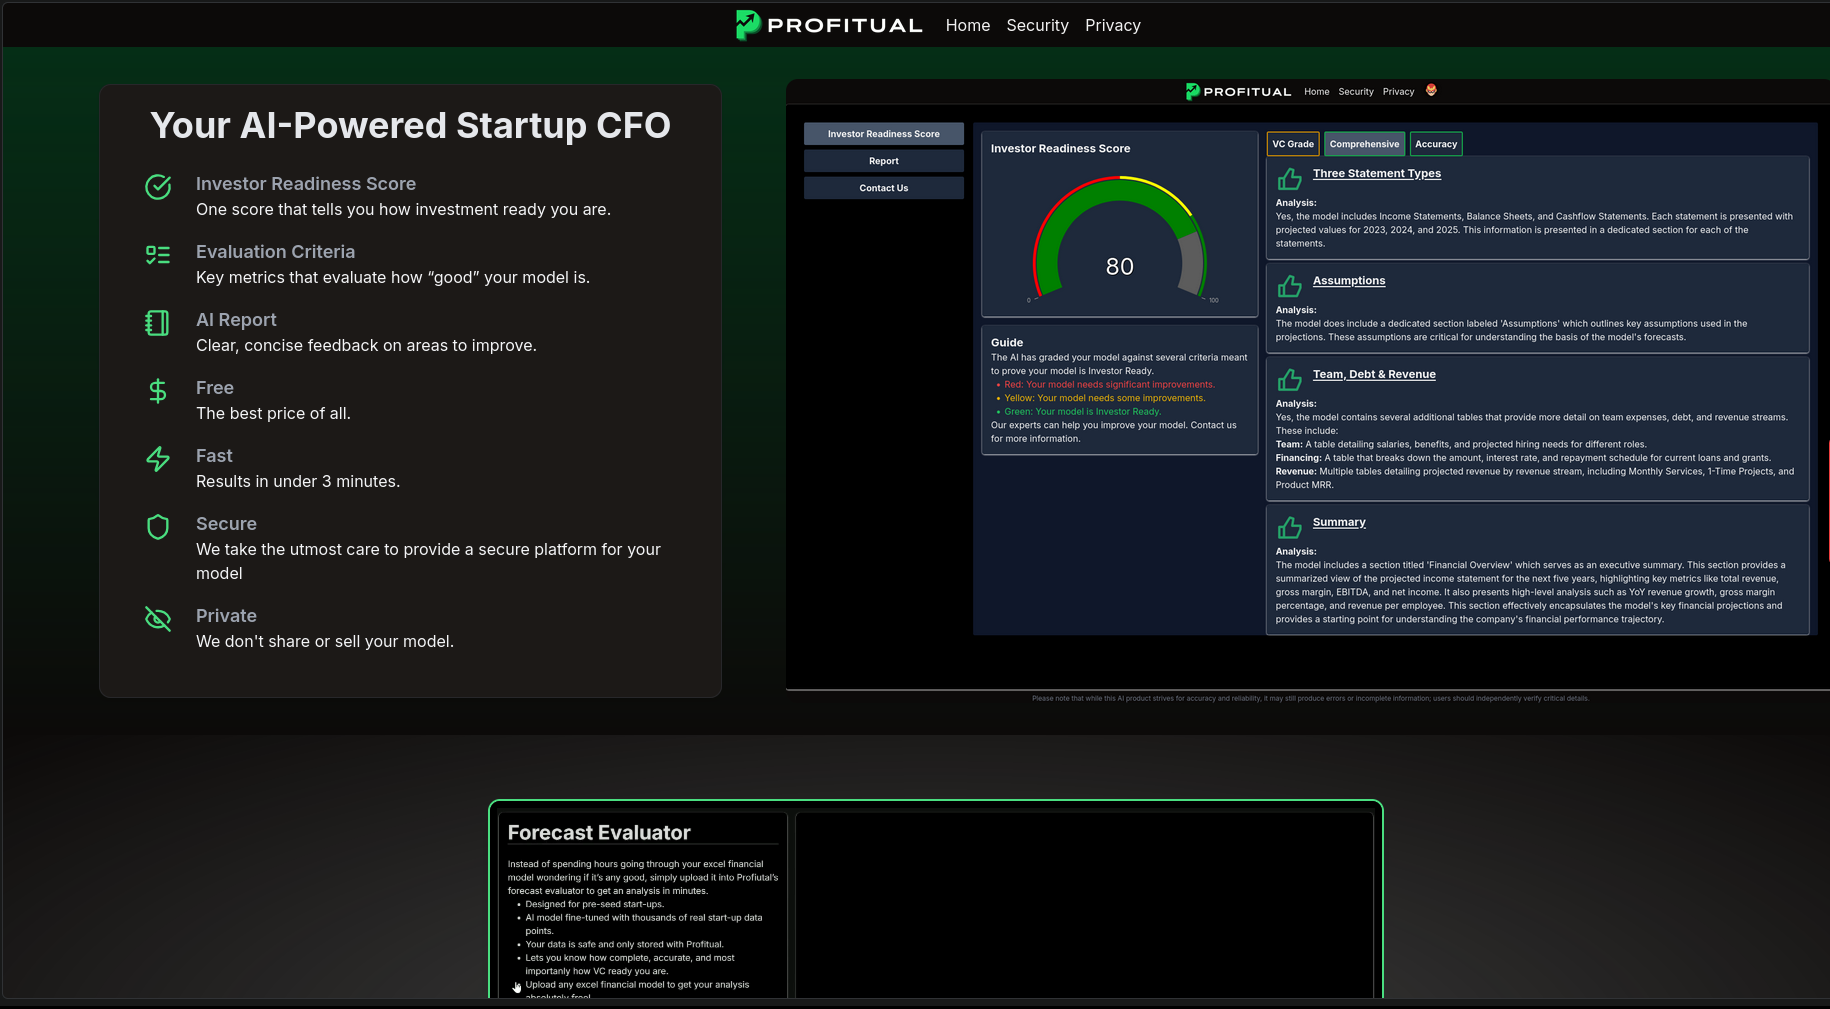Click the 'Your AI-Powered Startup CFO' headline
The height and width of the screenshot is (1009, 1830).
[x=410, y=125]
